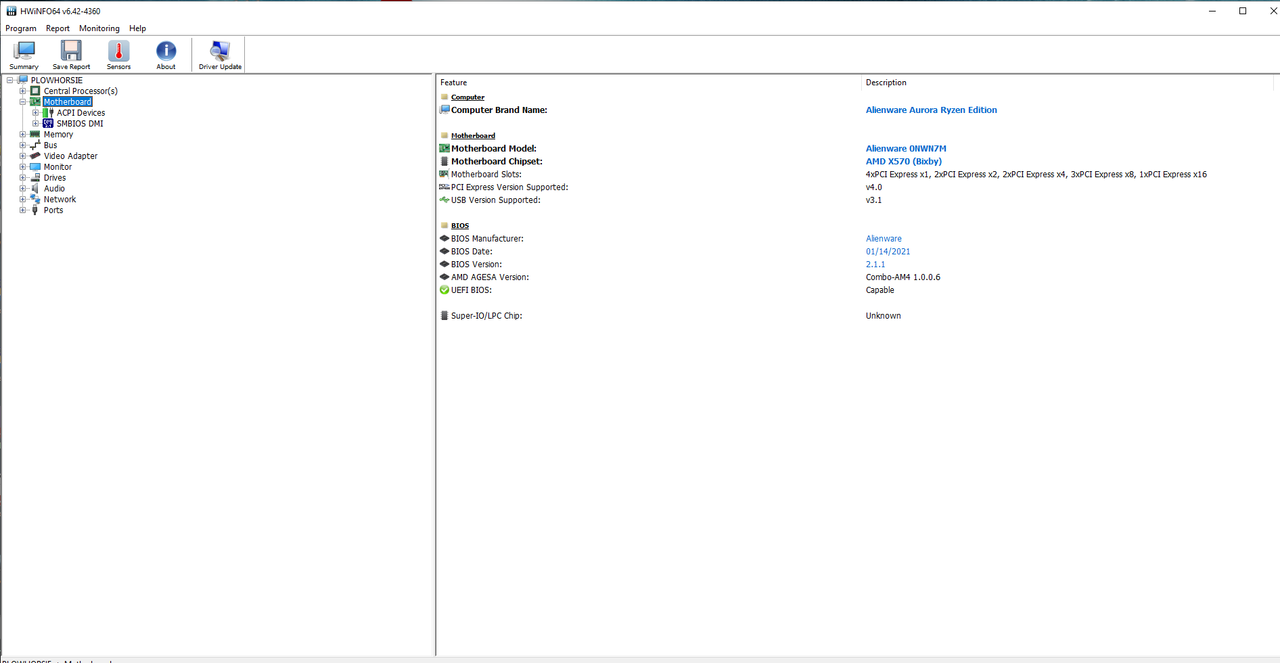Expand the Central Processor(s) node
Image resolution: width=1280 pixels, height=663 pixels.
pyautogui.click(x=22, y=91)
